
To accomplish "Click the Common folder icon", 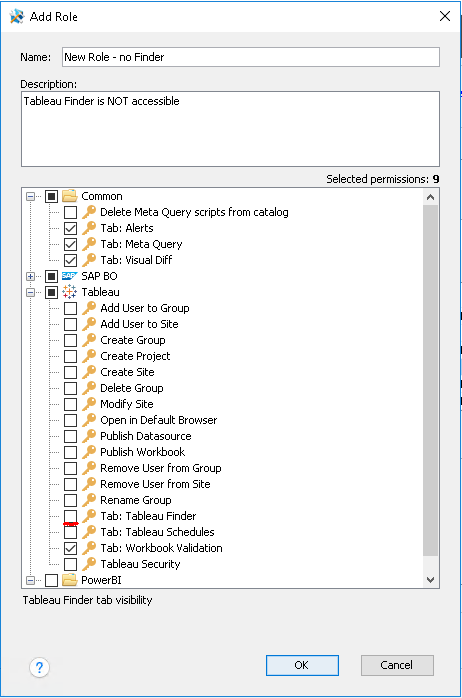I will [70, 196].
